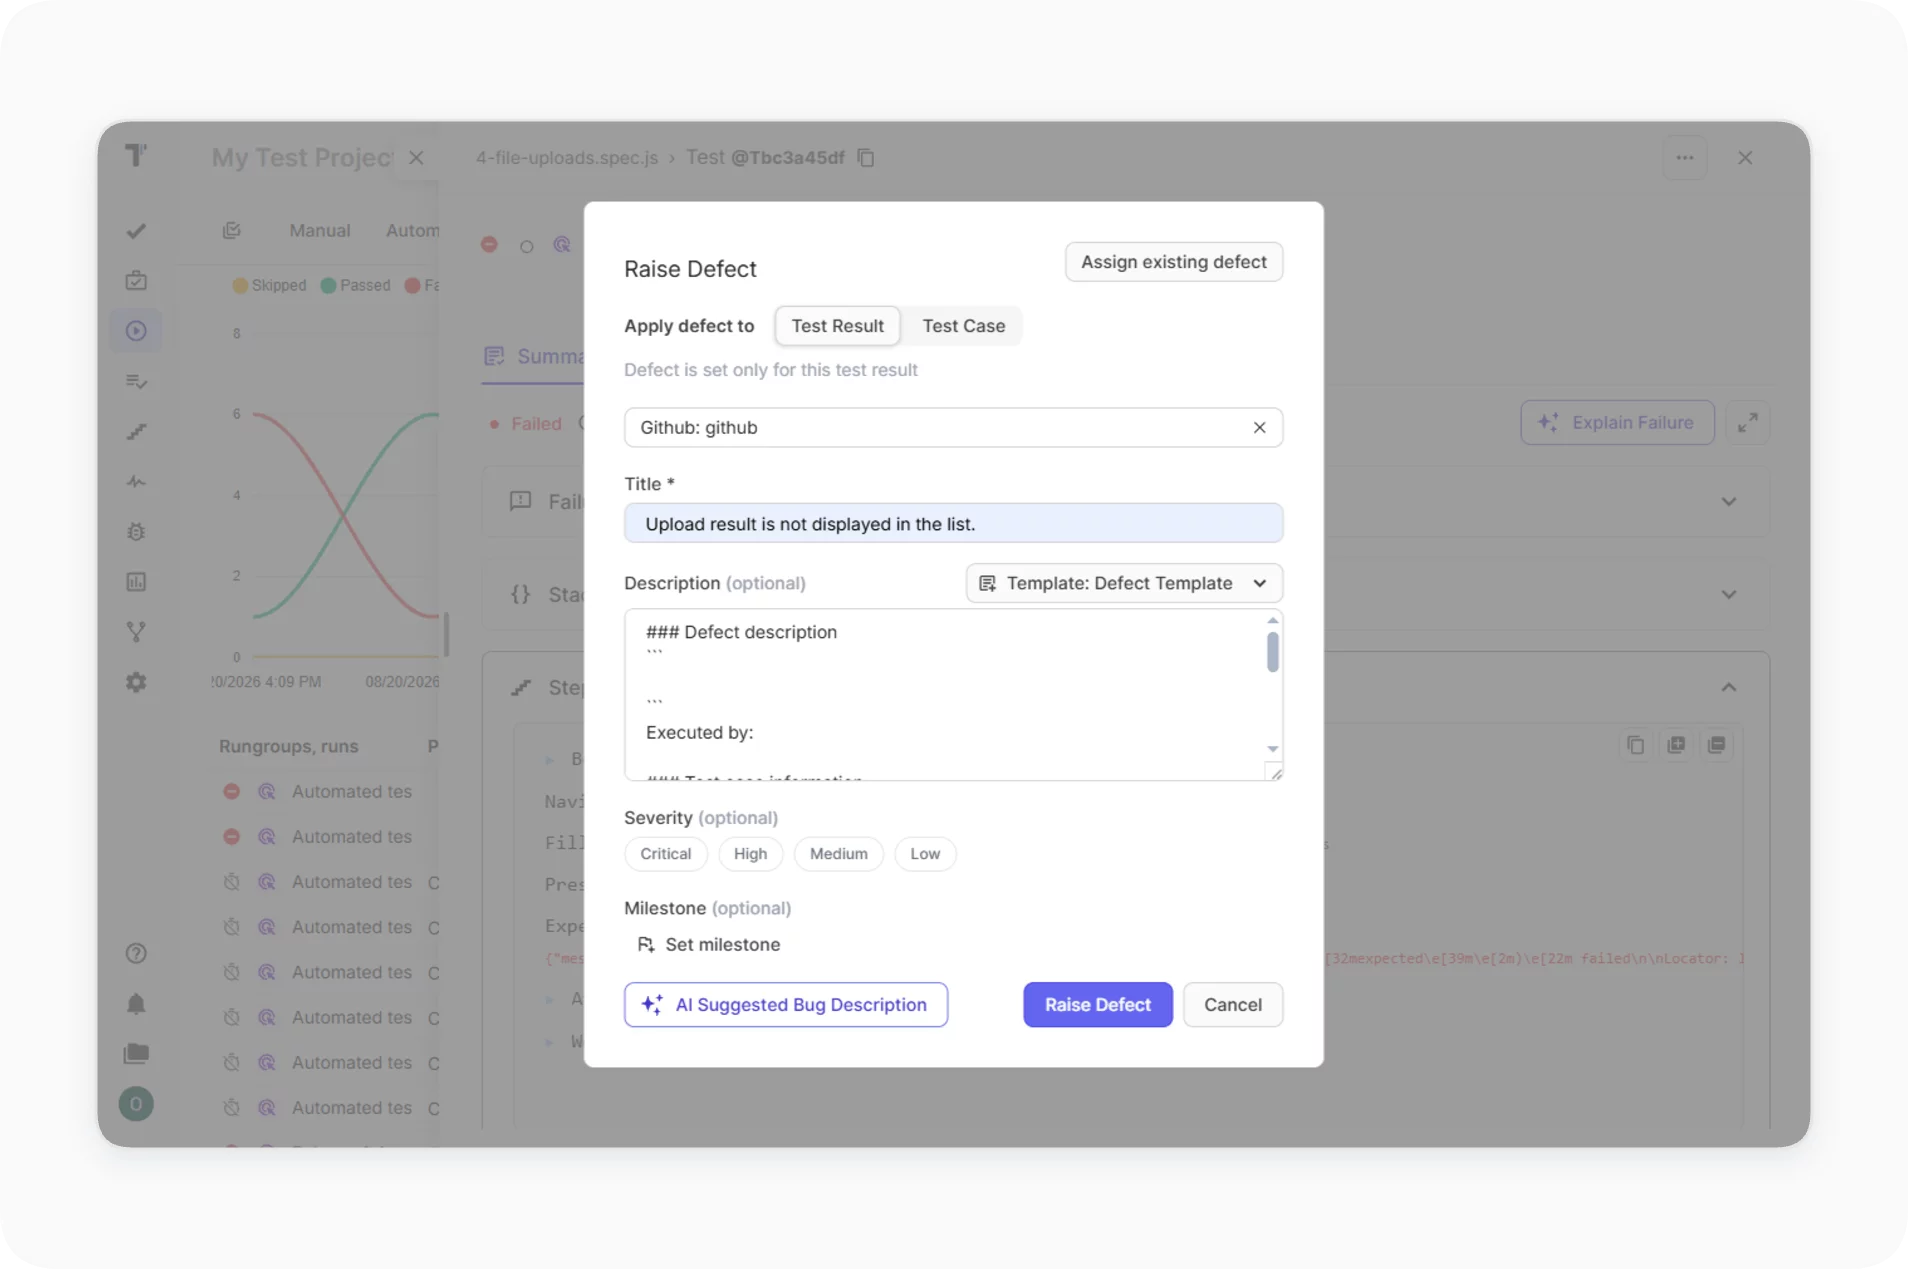Select Test Case apply option
The height and width of the screenshot is (1269, 1908).
pos(963,326)
